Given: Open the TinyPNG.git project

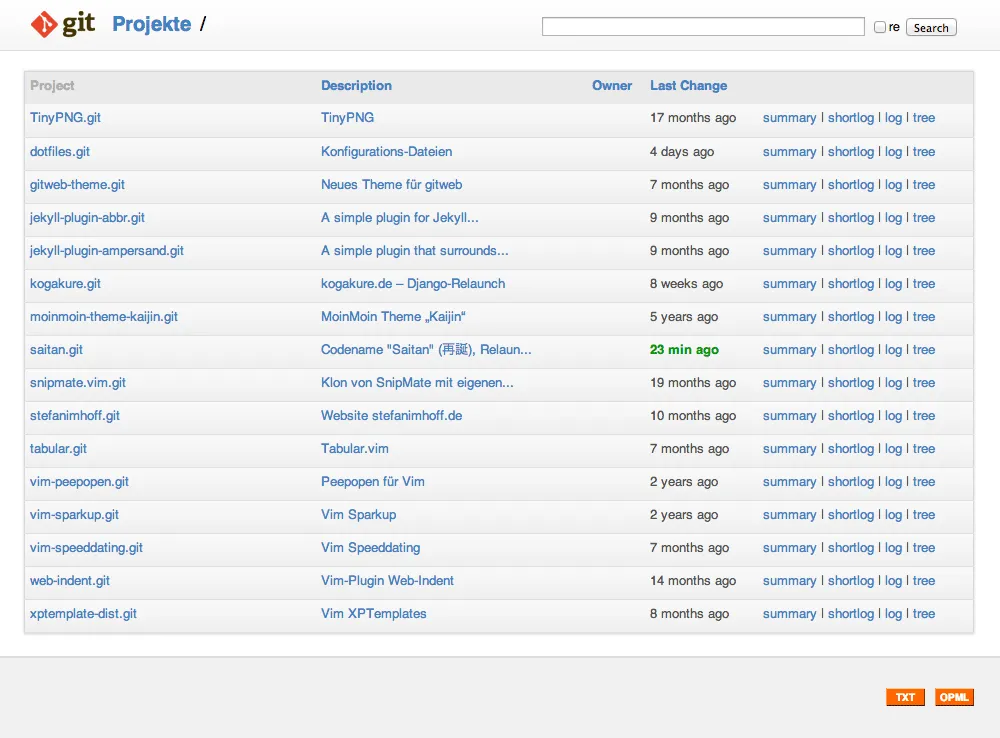Looking at the screenshot, I should (64, 117).
